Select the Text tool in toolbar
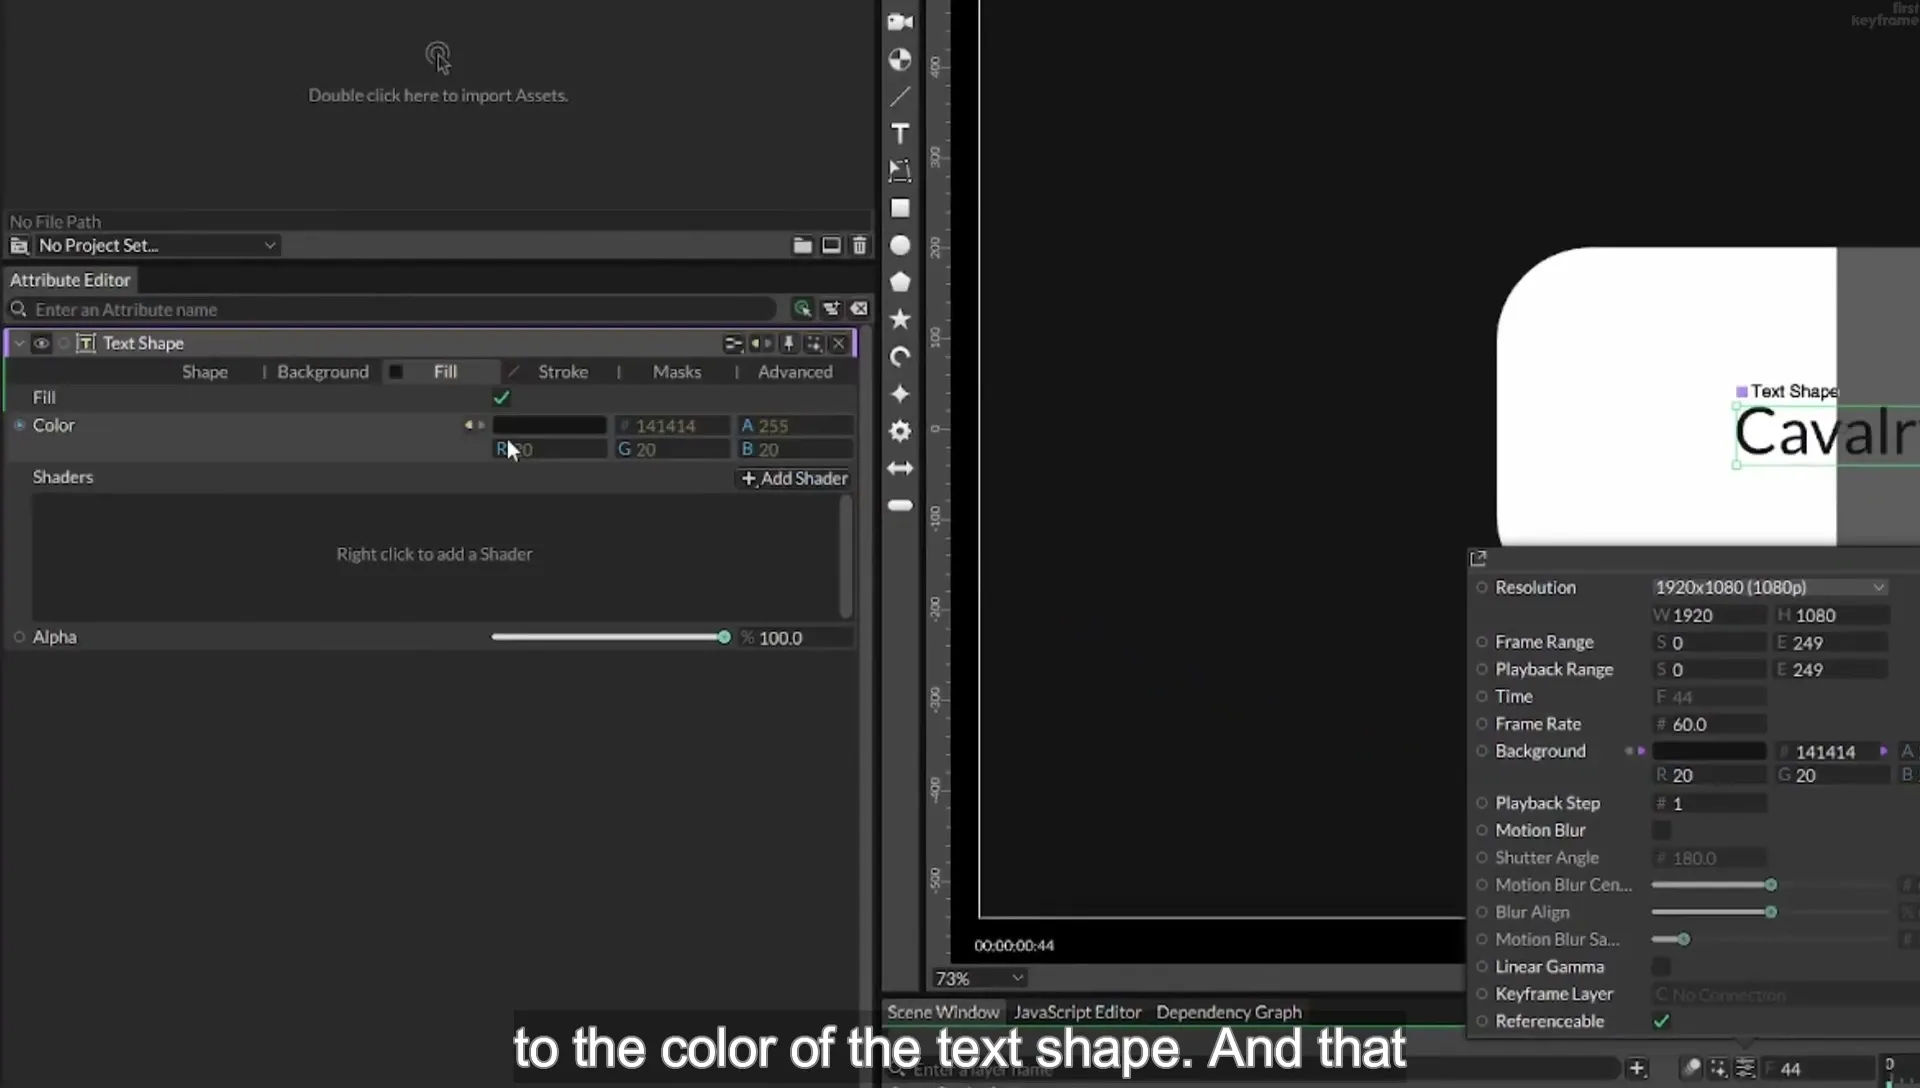 [900, 134]
